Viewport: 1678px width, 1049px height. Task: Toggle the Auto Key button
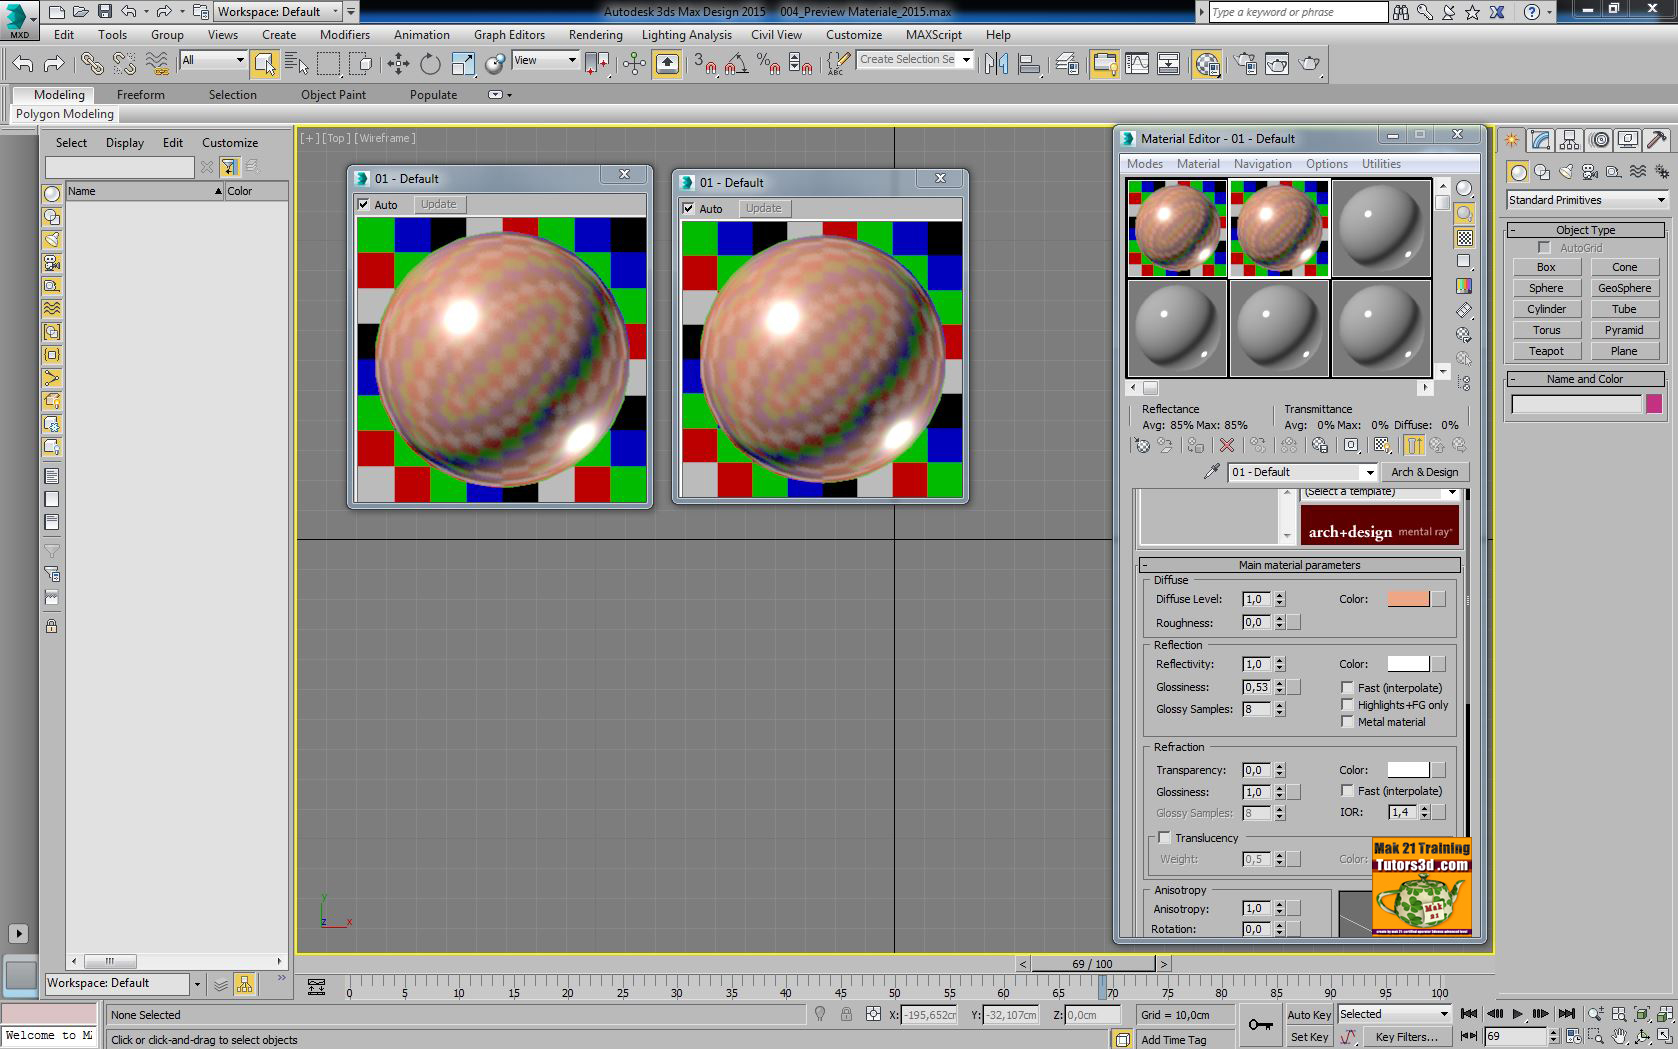click(x=1308, y=1014)
